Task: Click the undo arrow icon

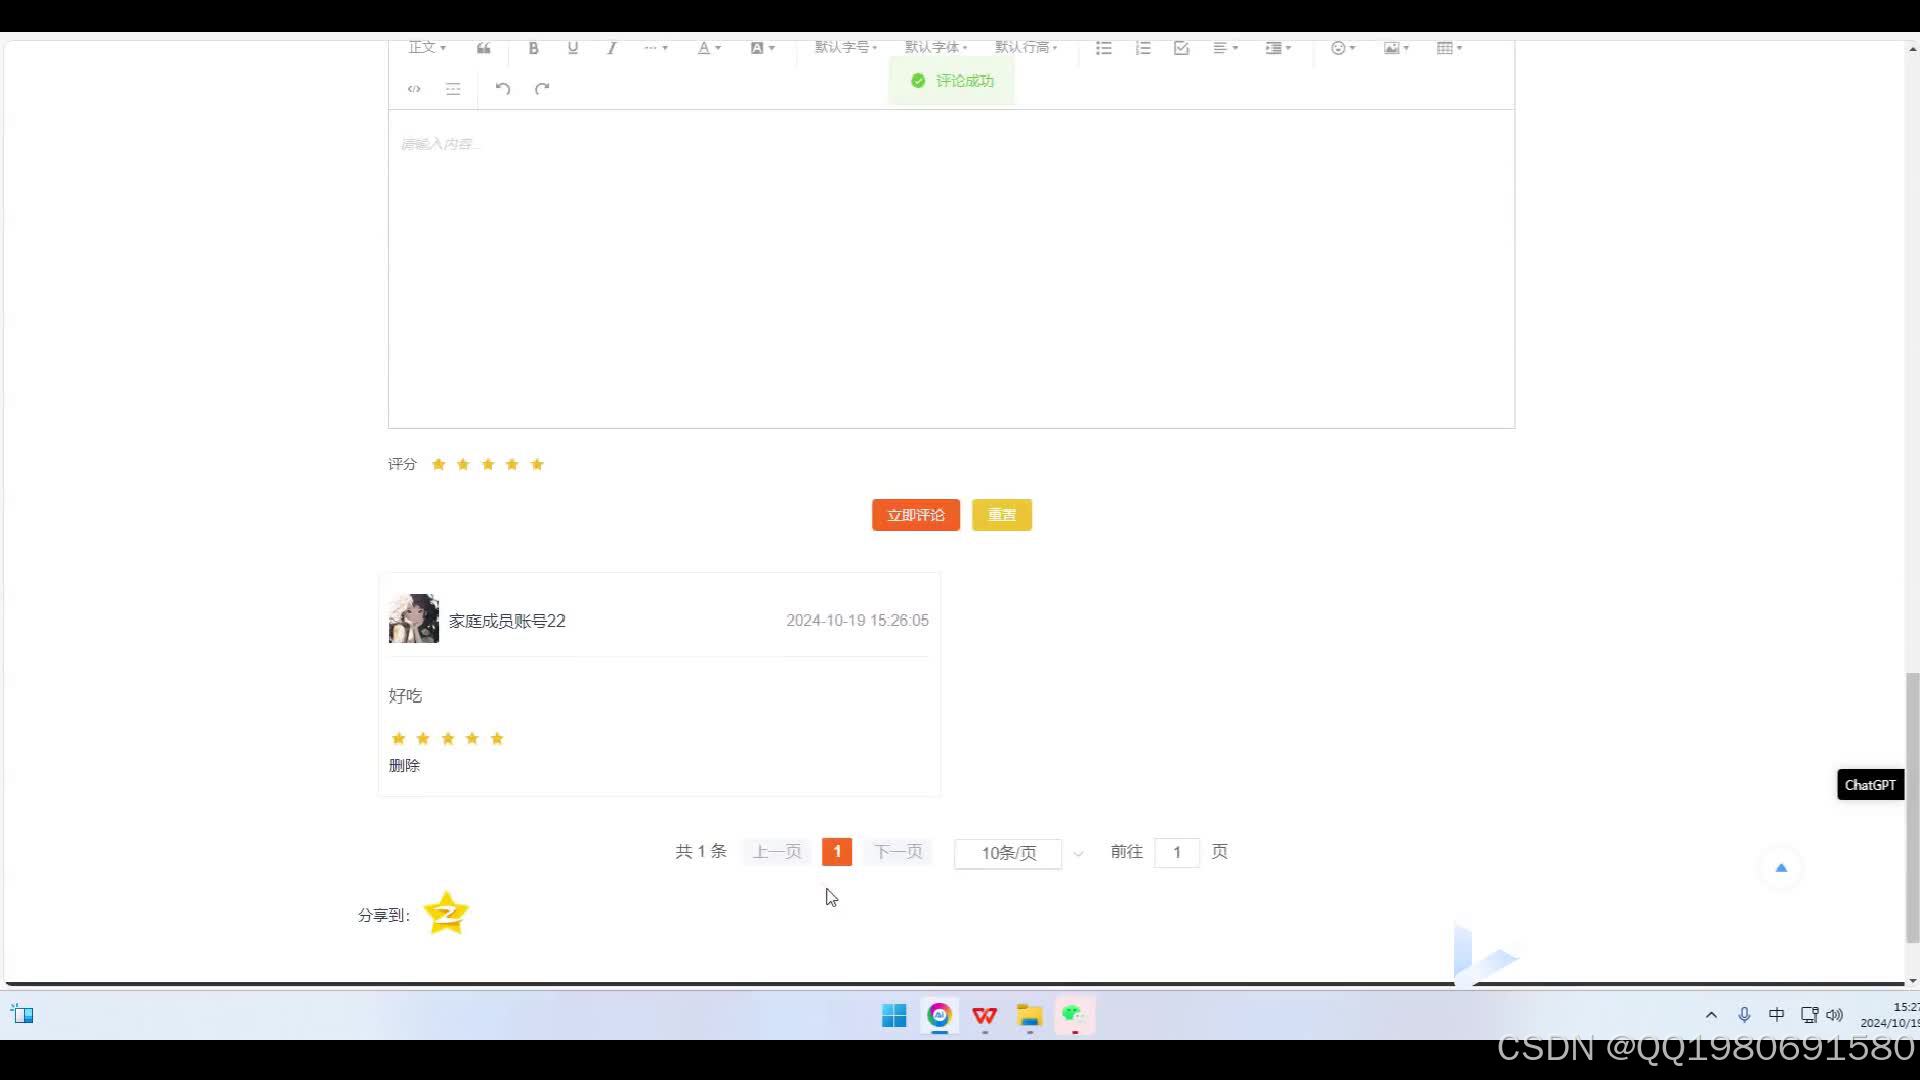Action: click(503, 89)
